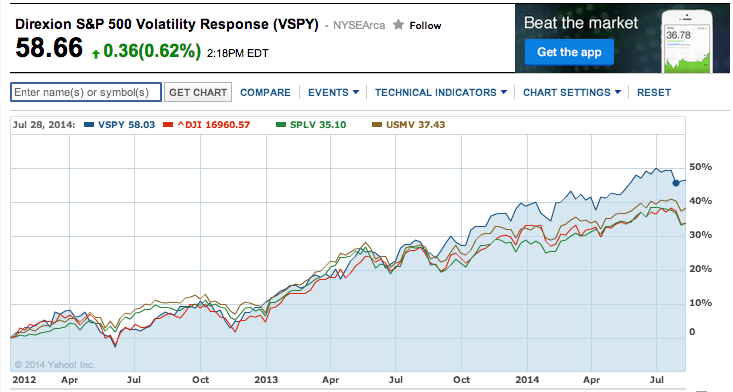This screenshot has height=392, width=733.
Task: Click the 2014 x-axis label
Action: (527, 379)
